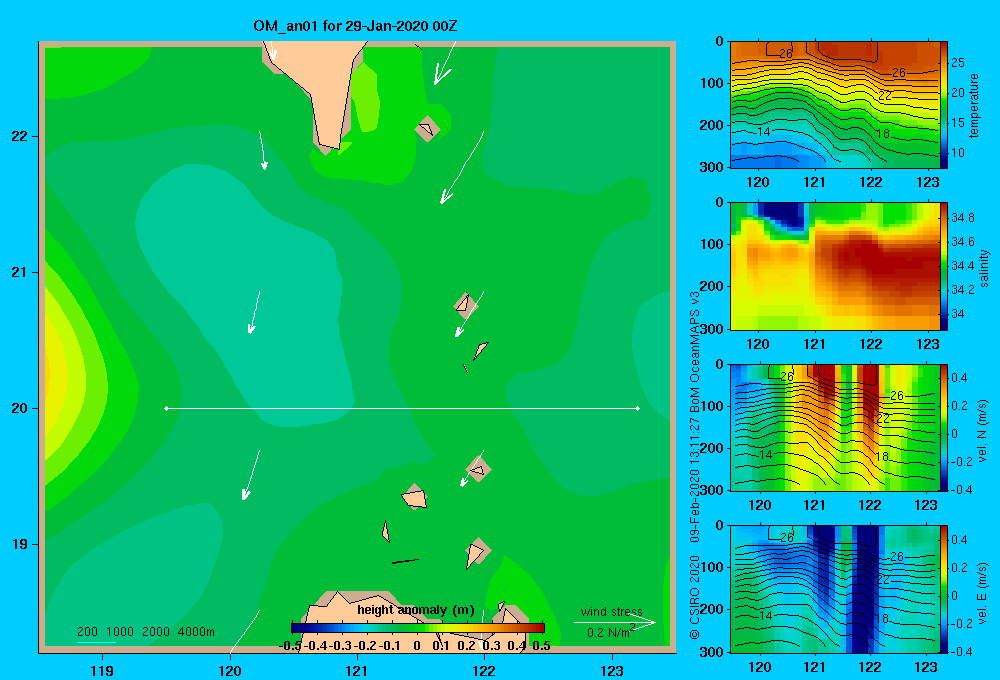Click the 'vel. E (m/s)' axis title
1000x680 pixels.
(x=983, y=593)
